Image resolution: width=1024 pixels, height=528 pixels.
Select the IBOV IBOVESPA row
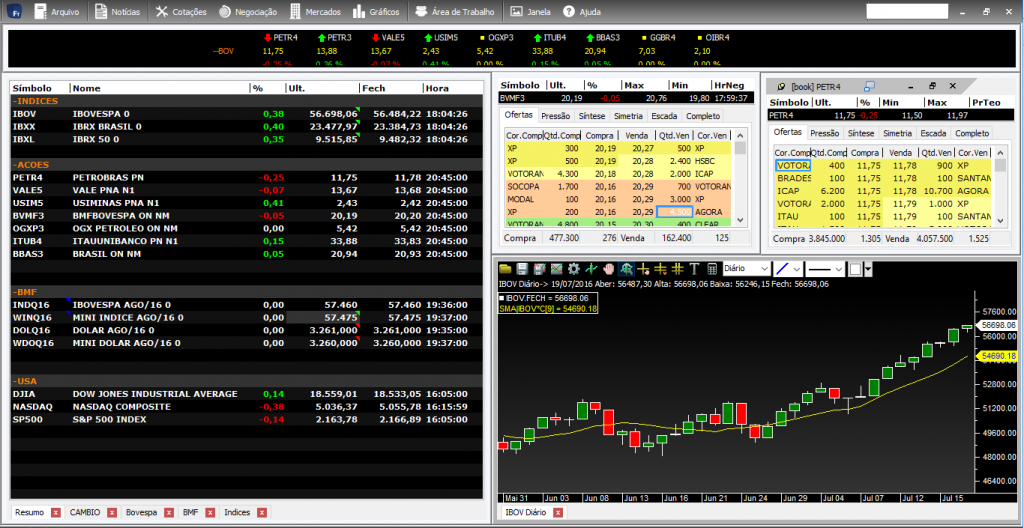pos(247,114)
